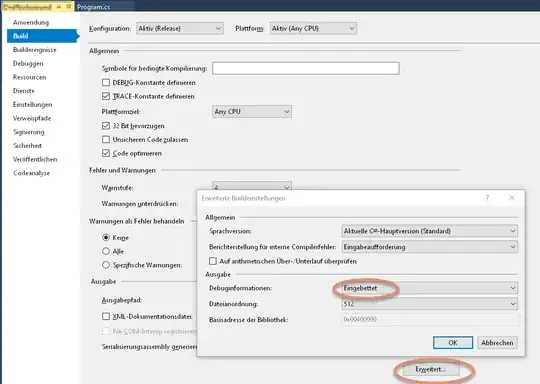Expand the Plattform Aktiv (Any CPU) dropdown

313,29
